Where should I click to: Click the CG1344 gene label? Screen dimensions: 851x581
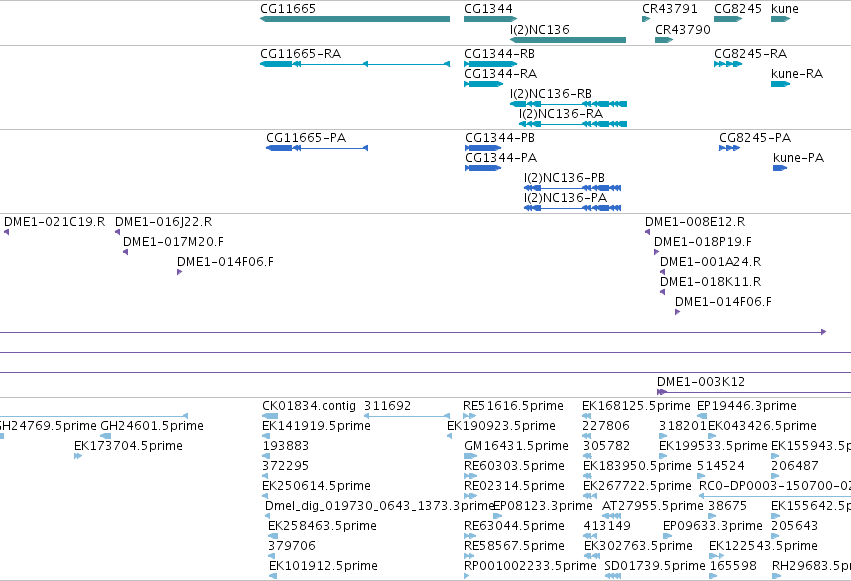488,9
